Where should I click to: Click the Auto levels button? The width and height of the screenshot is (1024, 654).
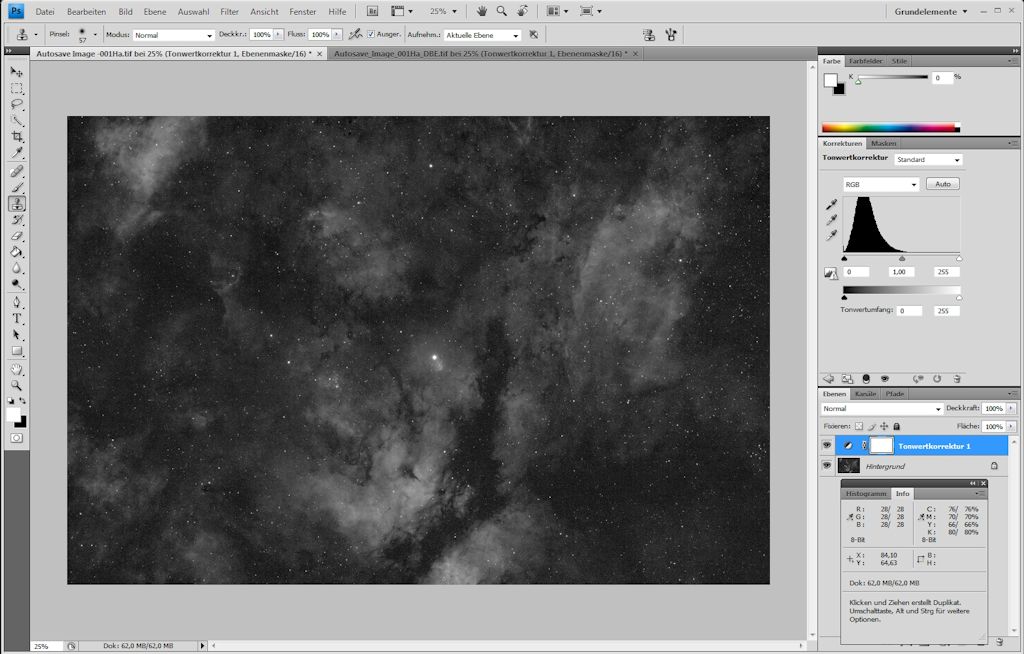942,184
